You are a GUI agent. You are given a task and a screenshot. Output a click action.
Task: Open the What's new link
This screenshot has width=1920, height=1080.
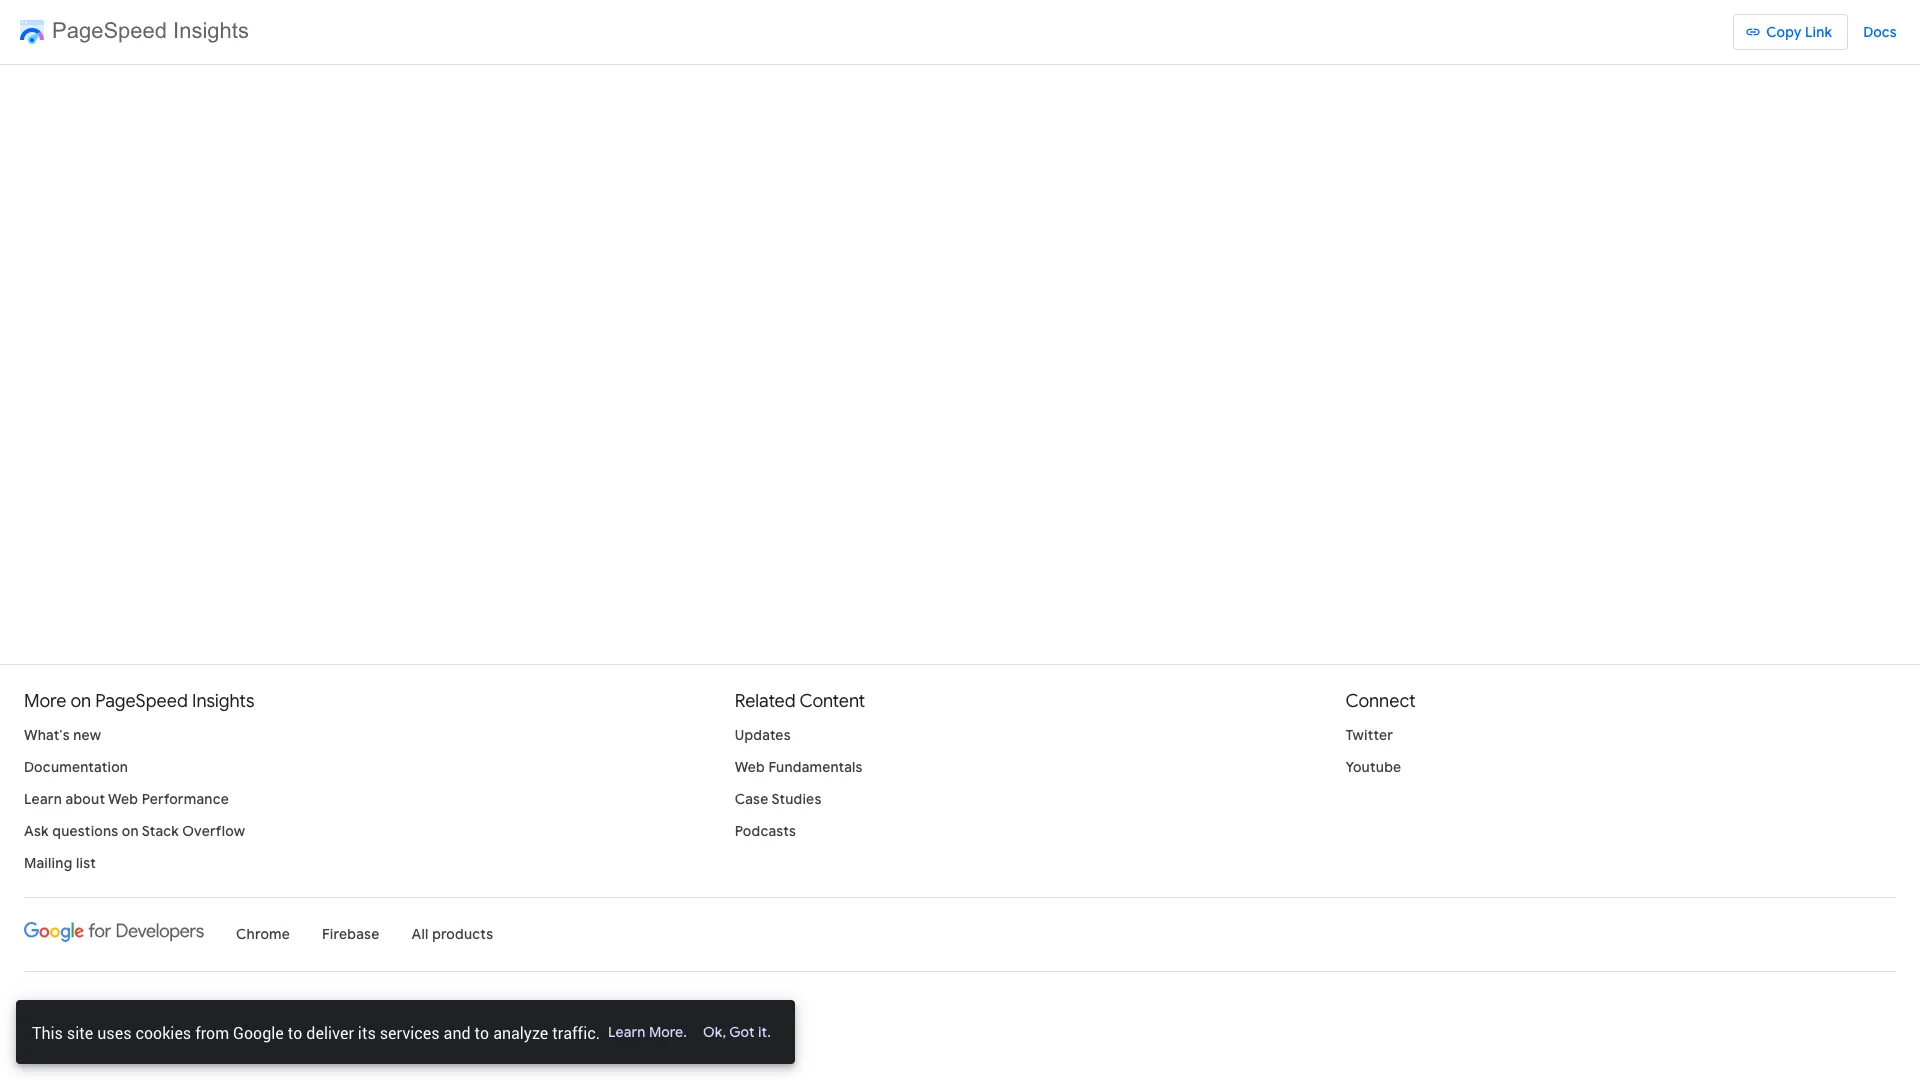click(62, 735)
